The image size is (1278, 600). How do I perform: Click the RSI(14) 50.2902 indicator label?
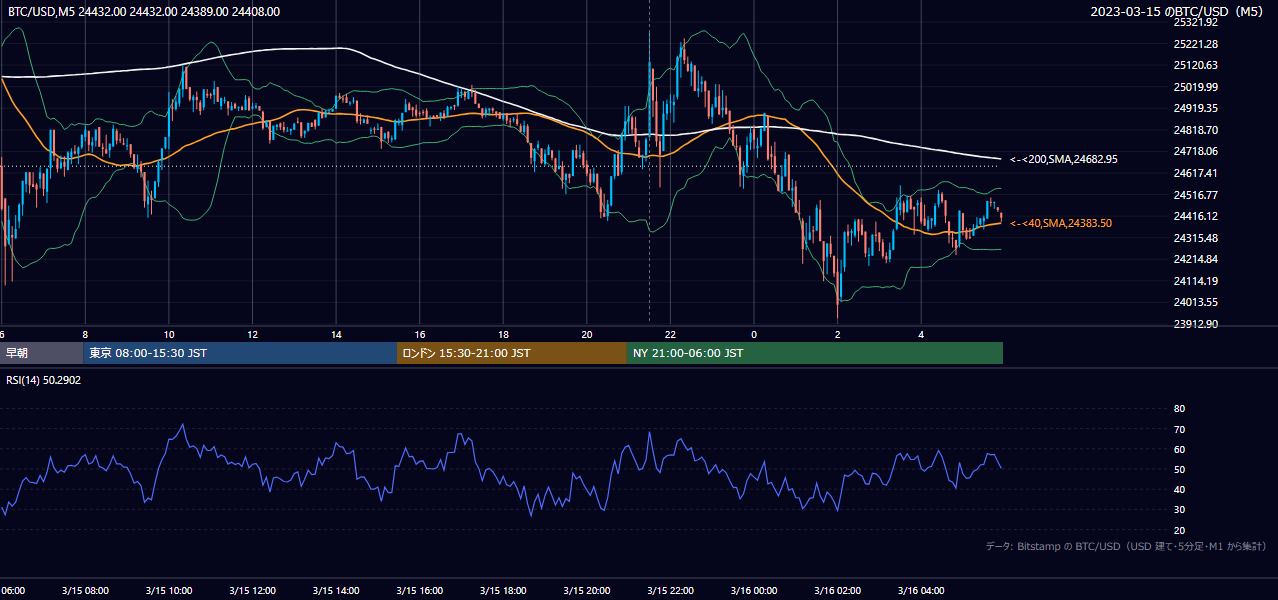click(x=44, y=380)
